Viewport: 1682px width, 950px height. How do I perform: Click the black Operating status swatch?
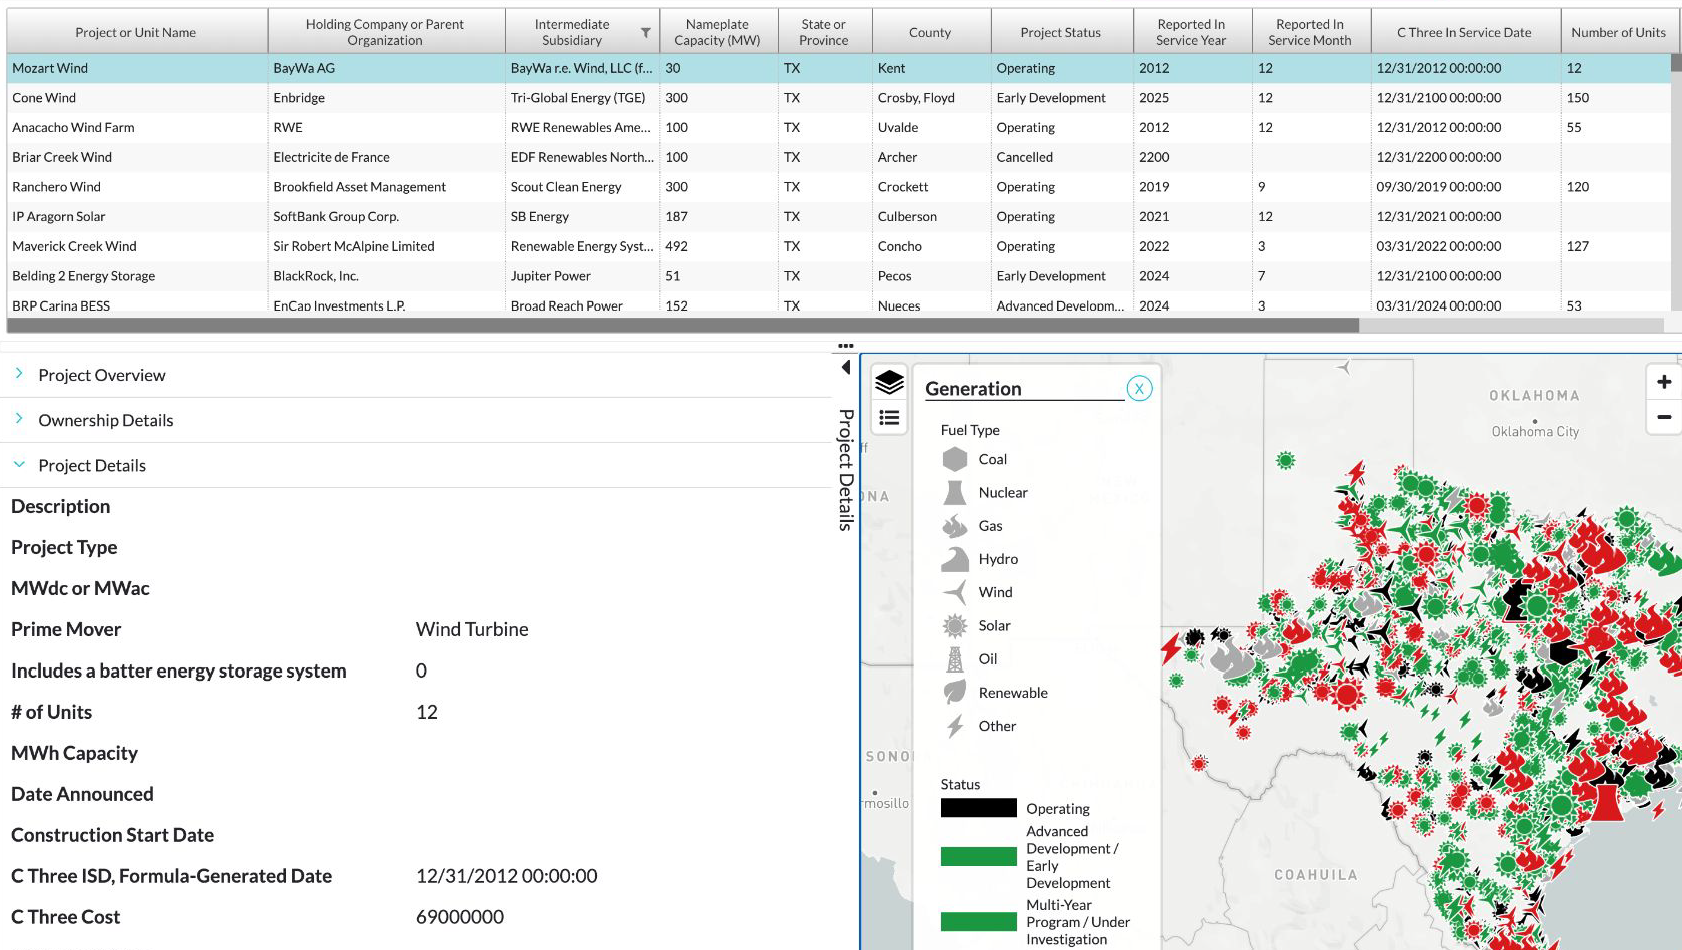(x=979, y=808)
